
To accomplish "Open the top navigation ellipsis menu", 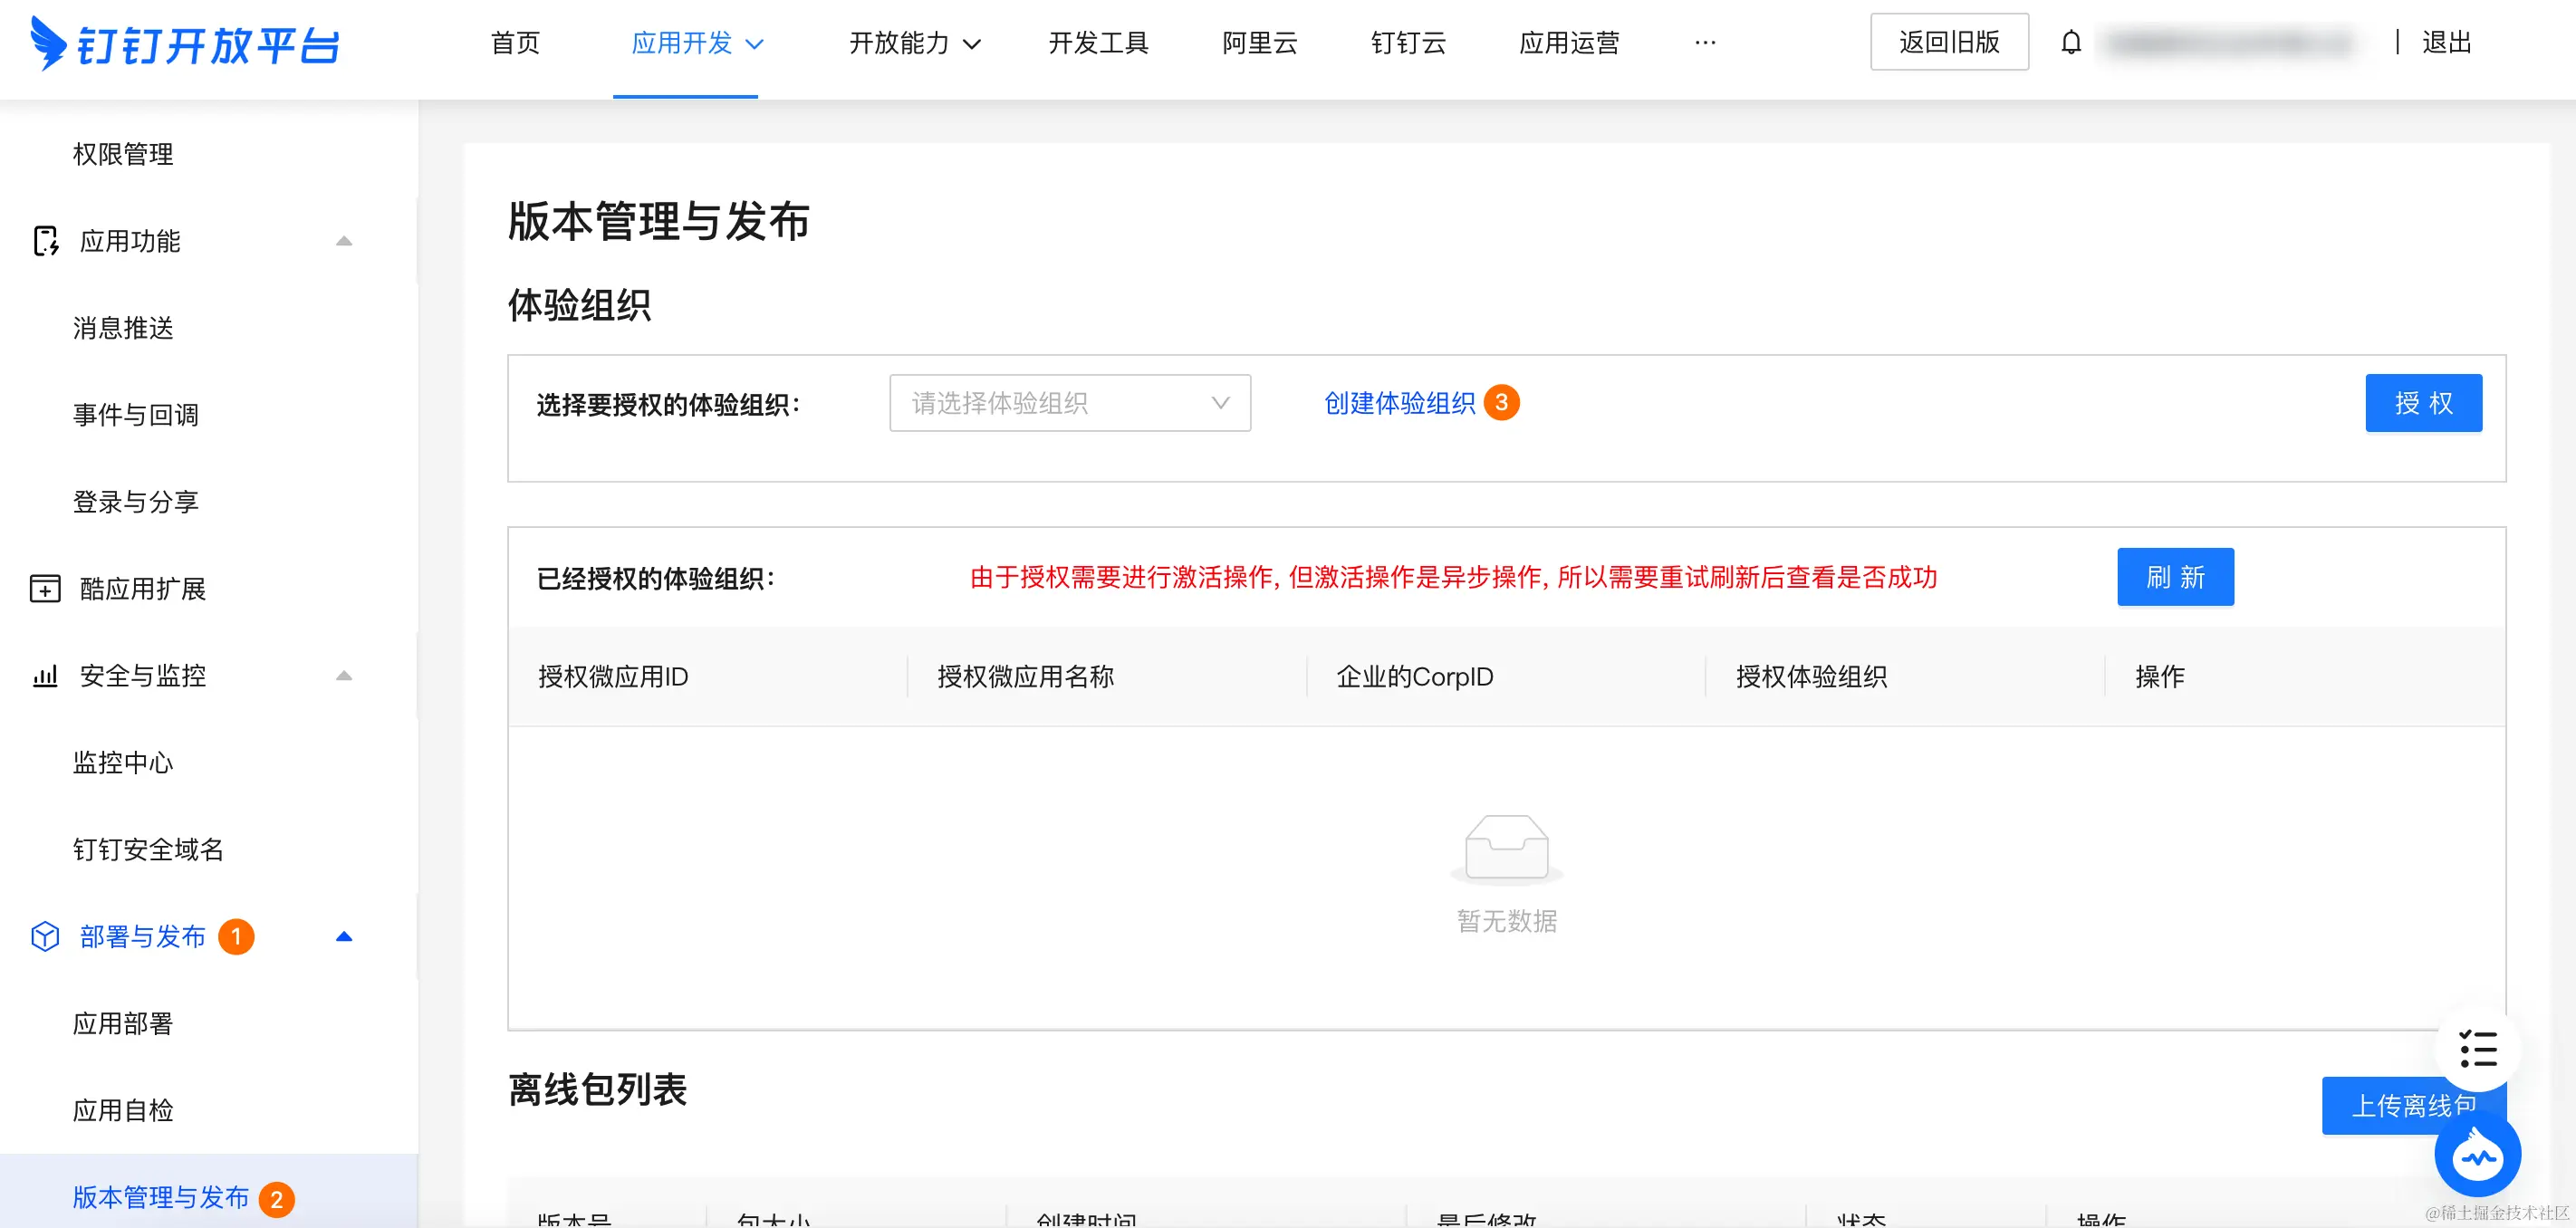I will [x=1705, y=43].
